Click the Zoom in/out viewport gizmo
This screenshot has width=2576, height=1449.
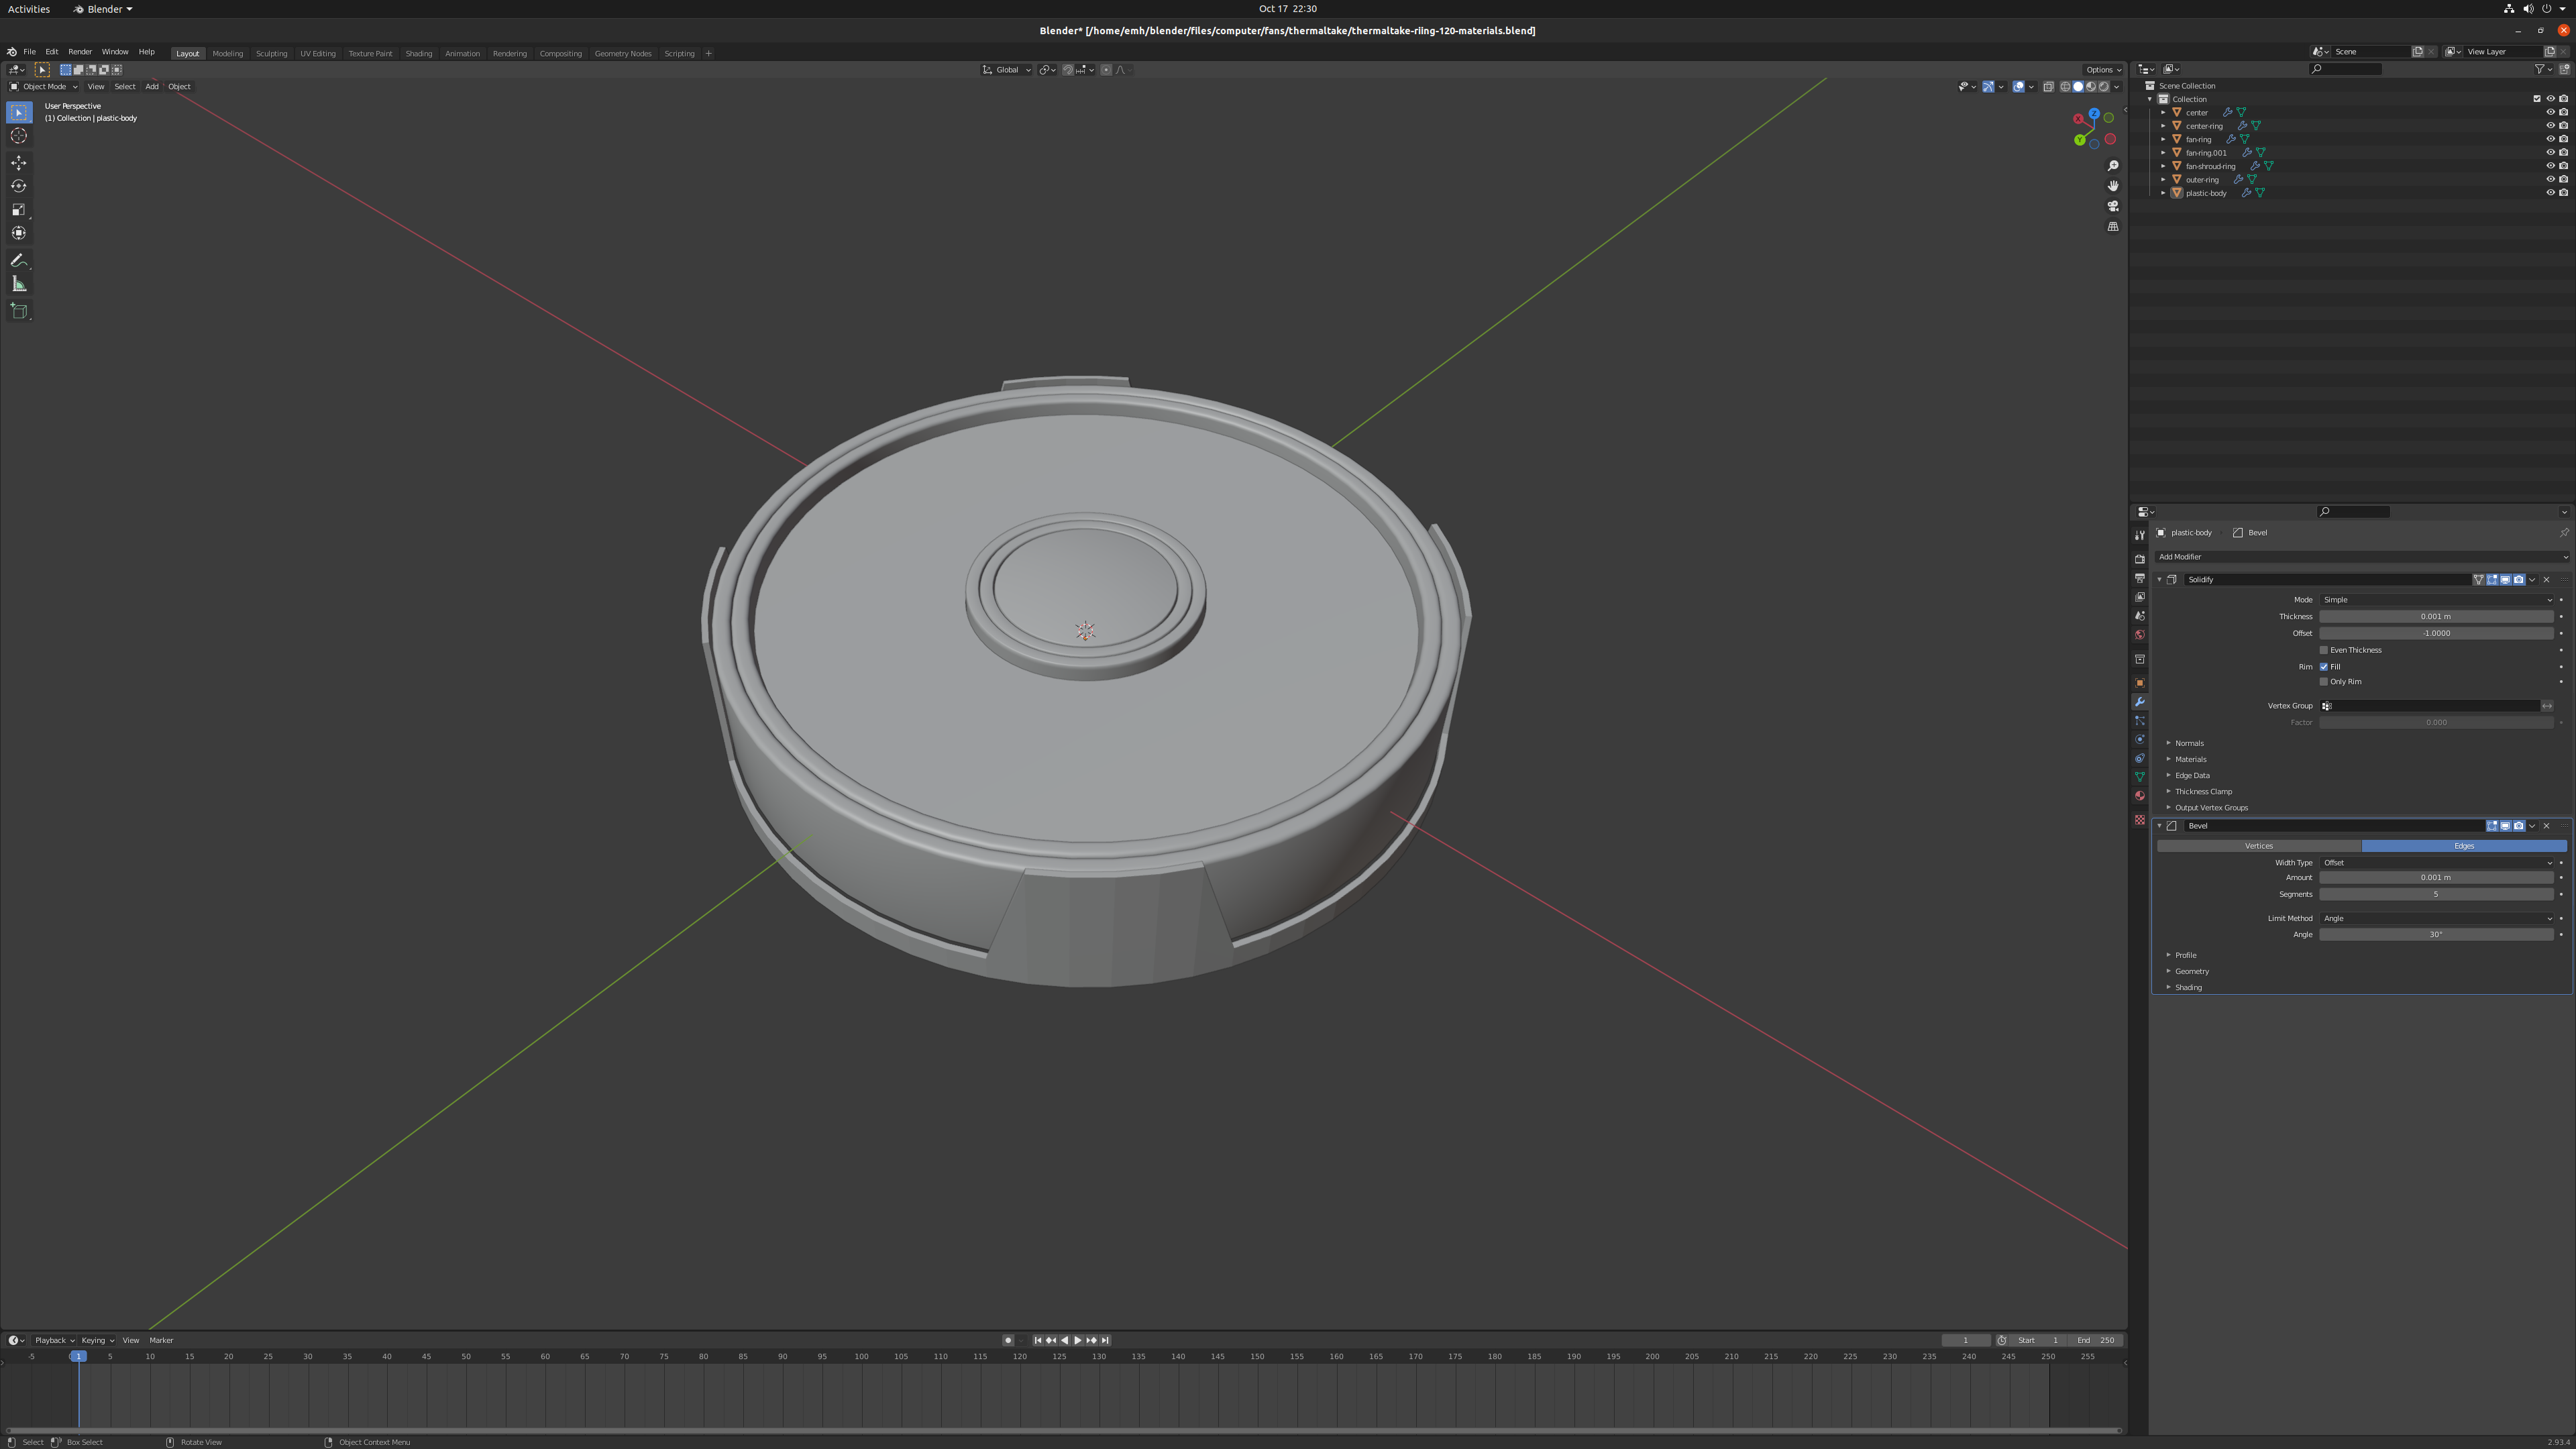pos(2113,166)
